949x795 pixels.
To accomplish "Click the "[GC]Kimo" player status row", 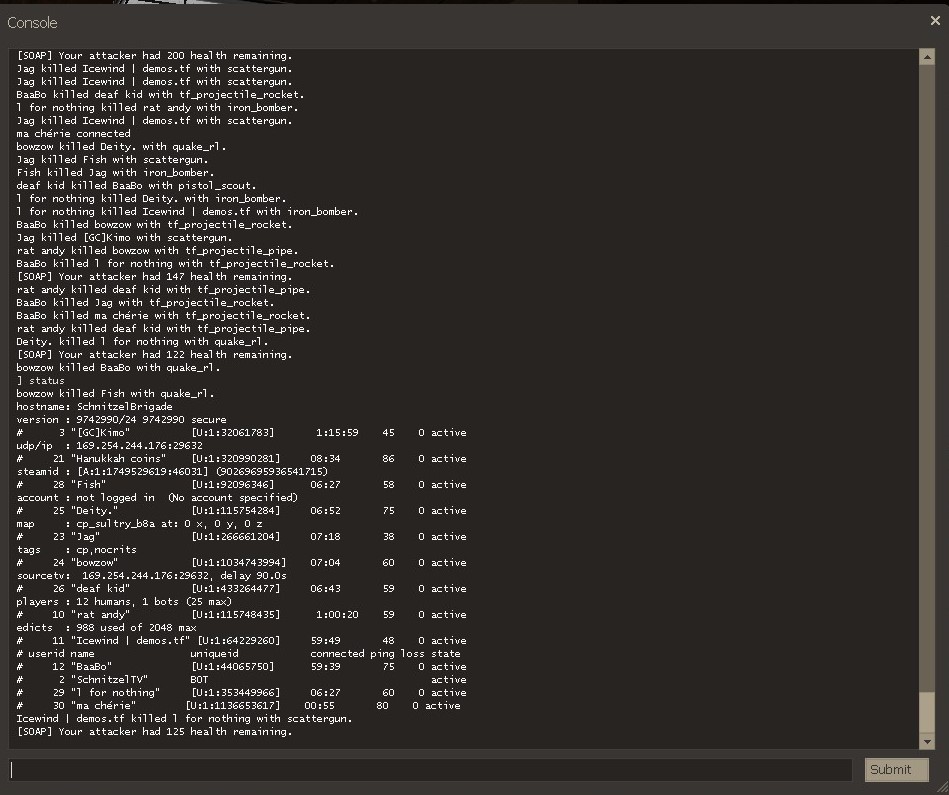I will (240, 433).
